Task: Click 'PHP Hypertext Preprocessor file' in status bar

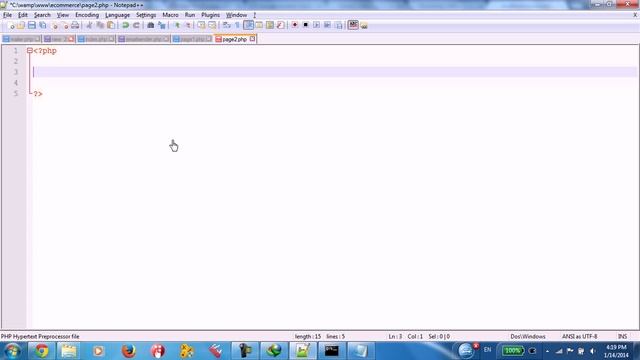Action: pyautogui.click(x=40, y=337)
